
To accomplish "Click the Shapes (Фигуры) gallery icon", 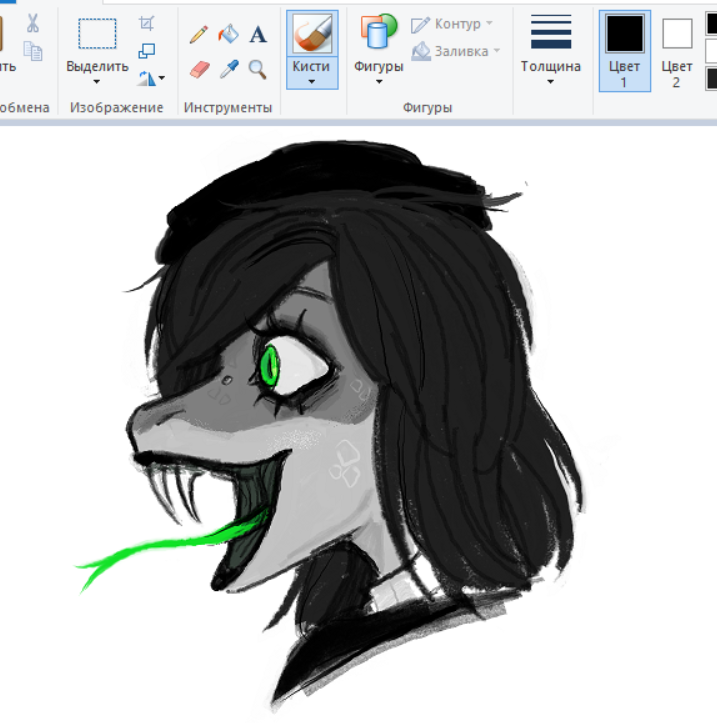I will [x=379, y=31].
